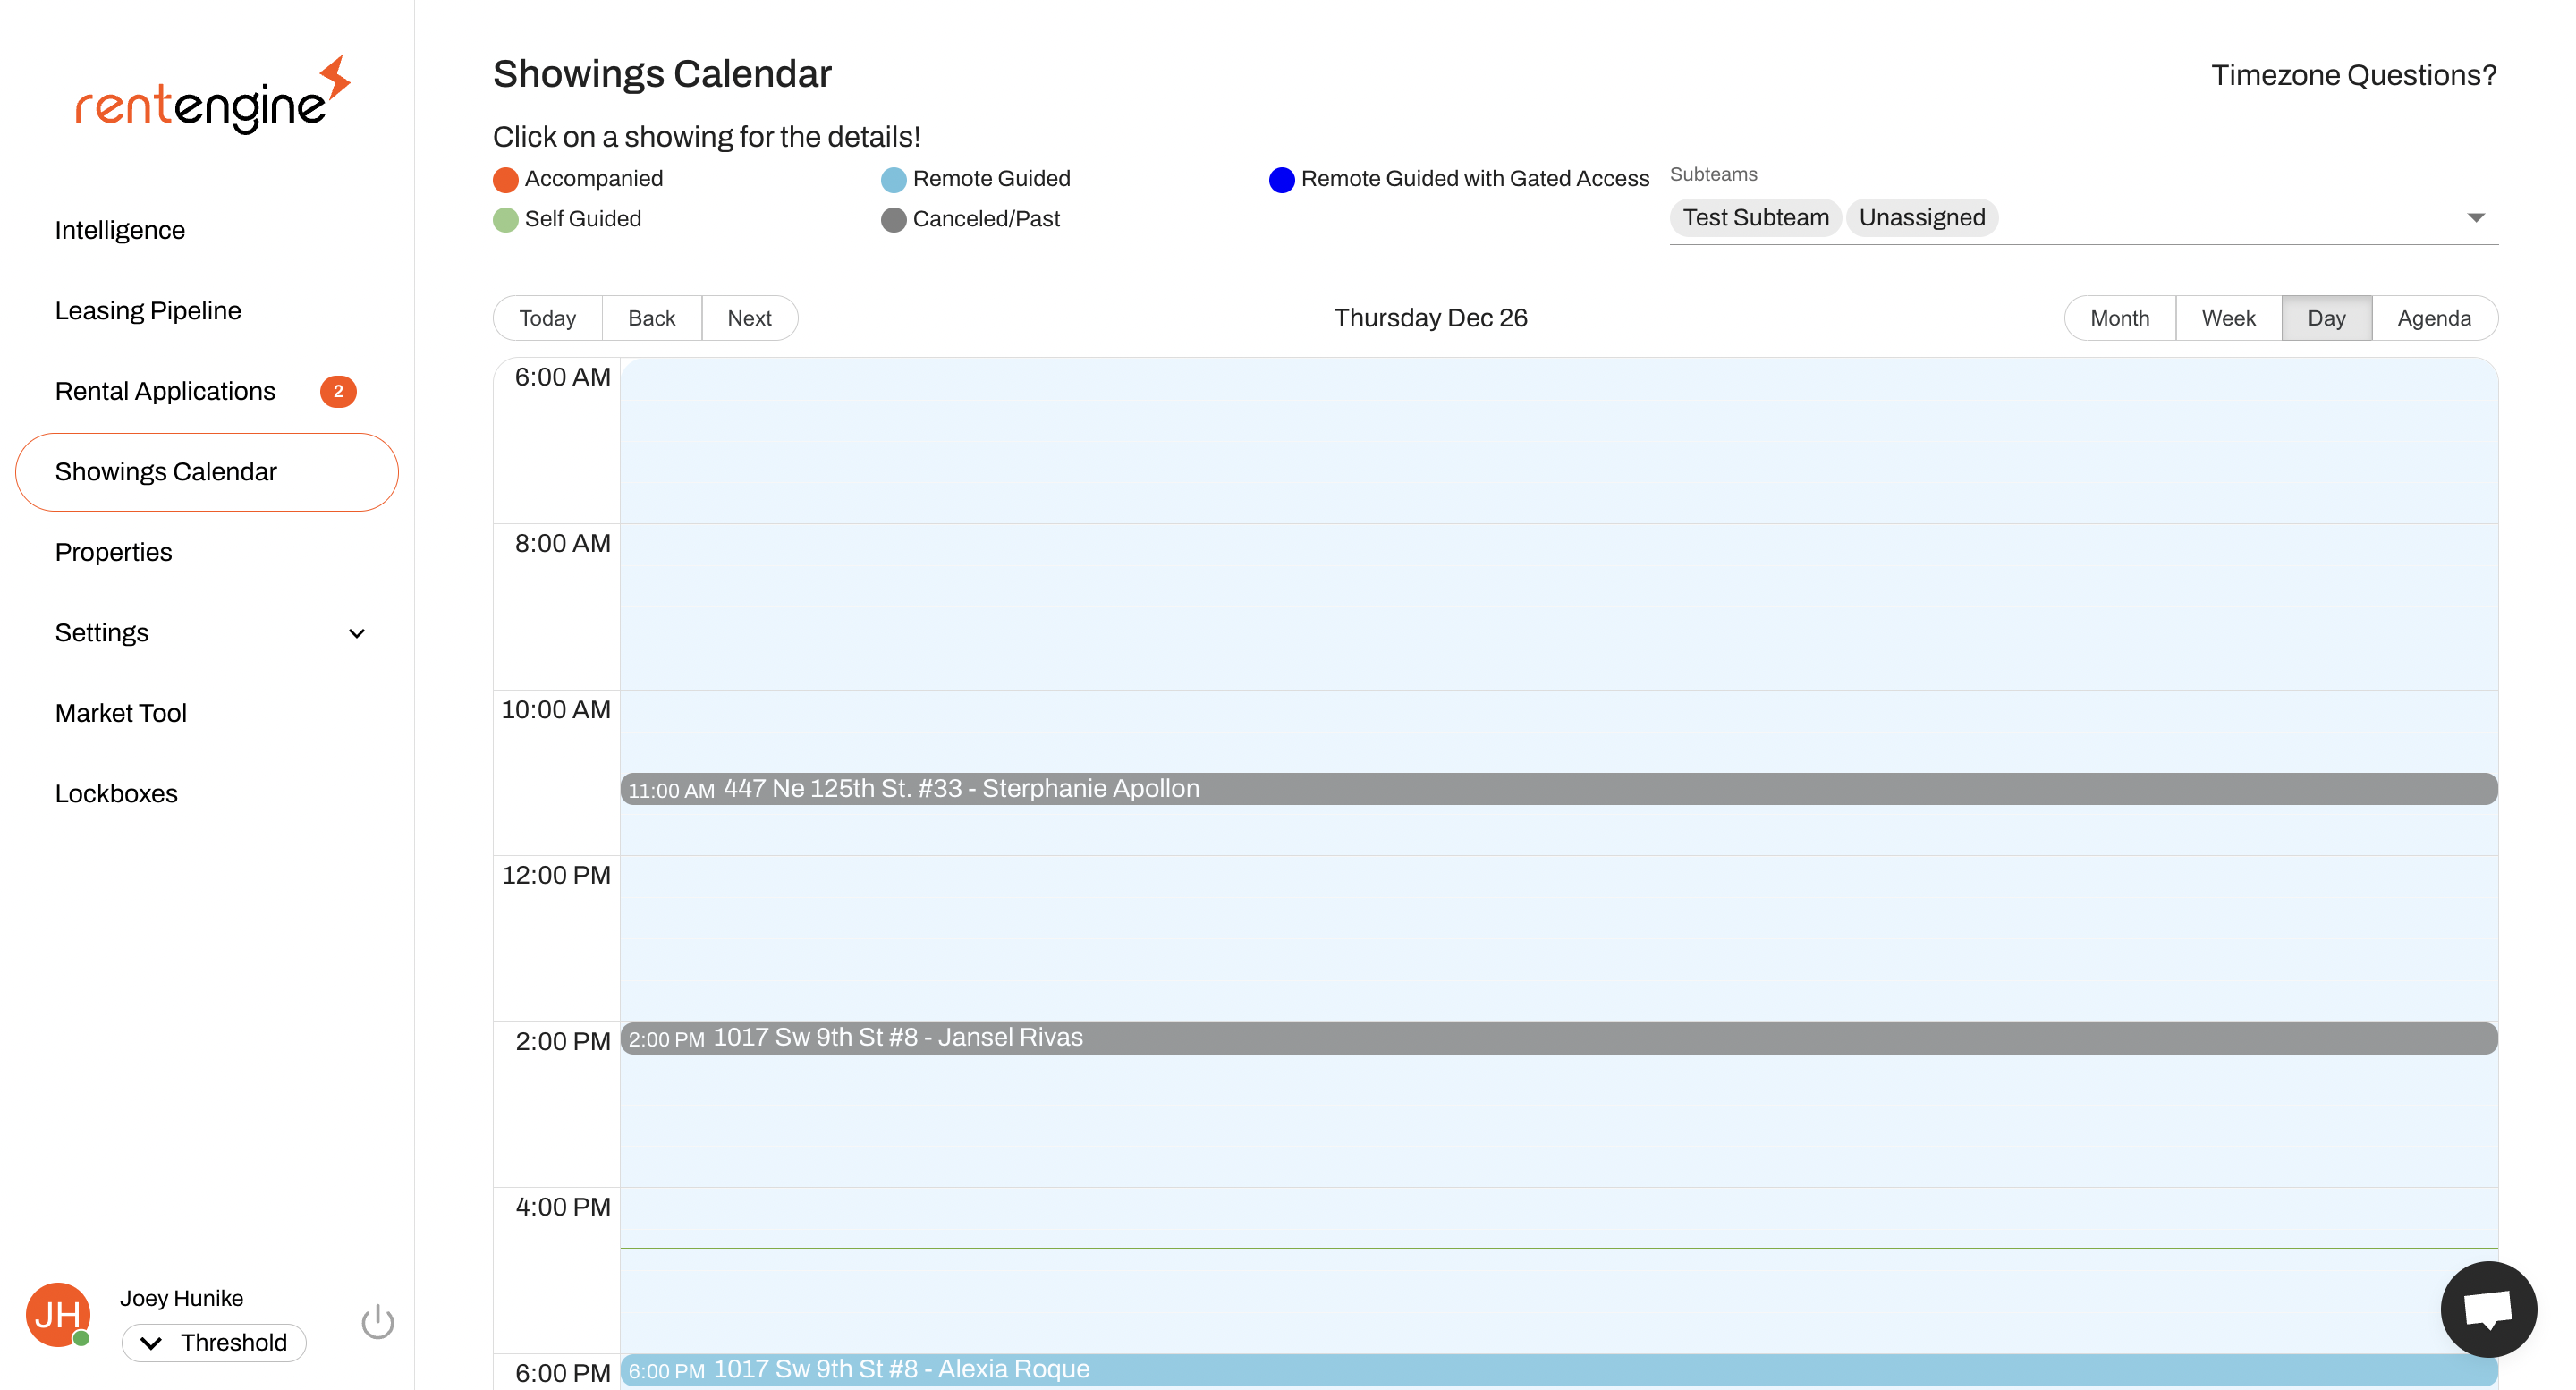Switch to the Month tab

pyautogui.click(x=2119, y=317)
